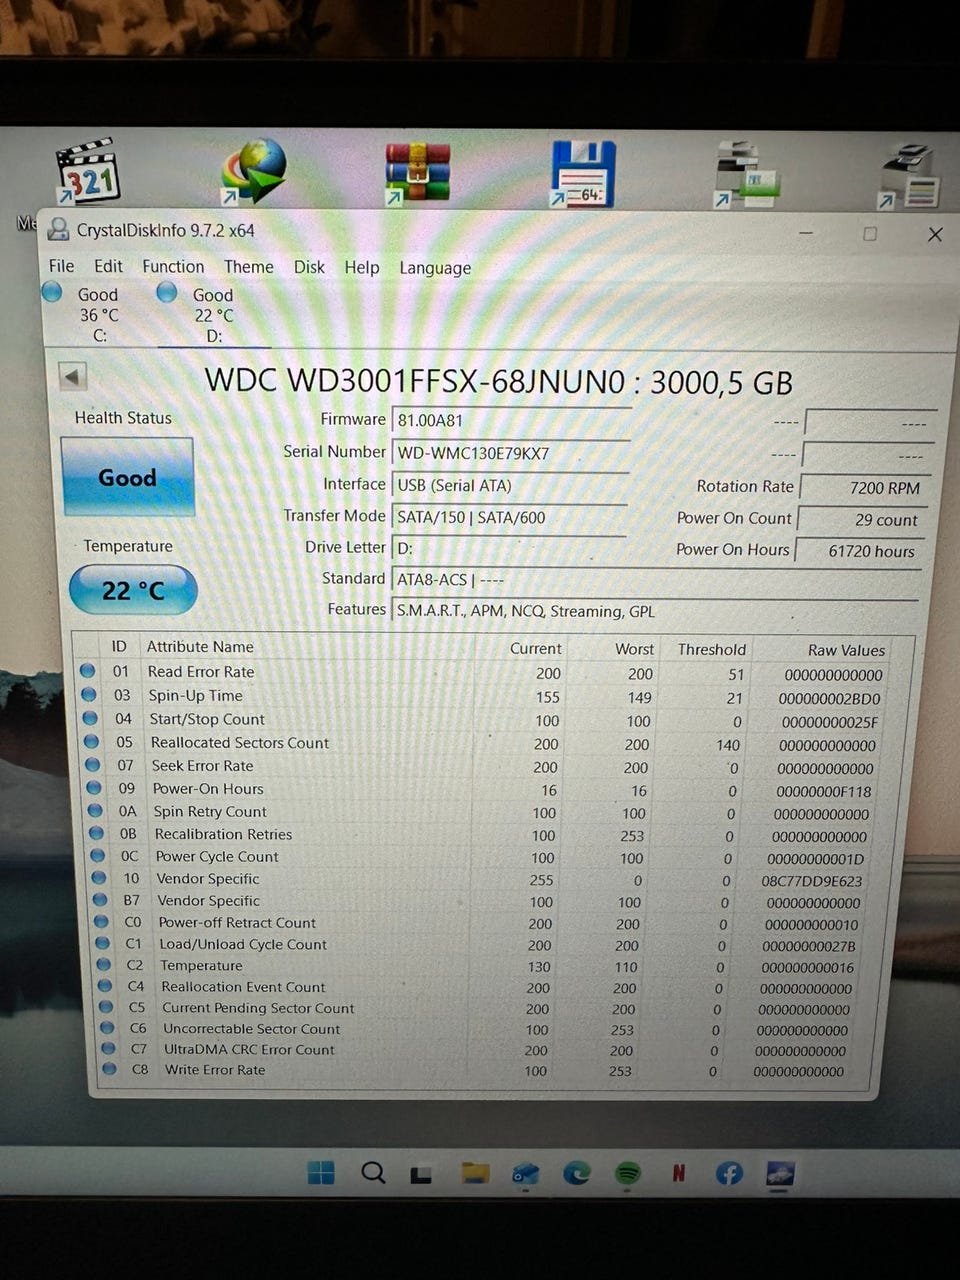Screen dimensions: 960x1280
Task: Click the 22 °C temperature button
Action: coord(133,590)
